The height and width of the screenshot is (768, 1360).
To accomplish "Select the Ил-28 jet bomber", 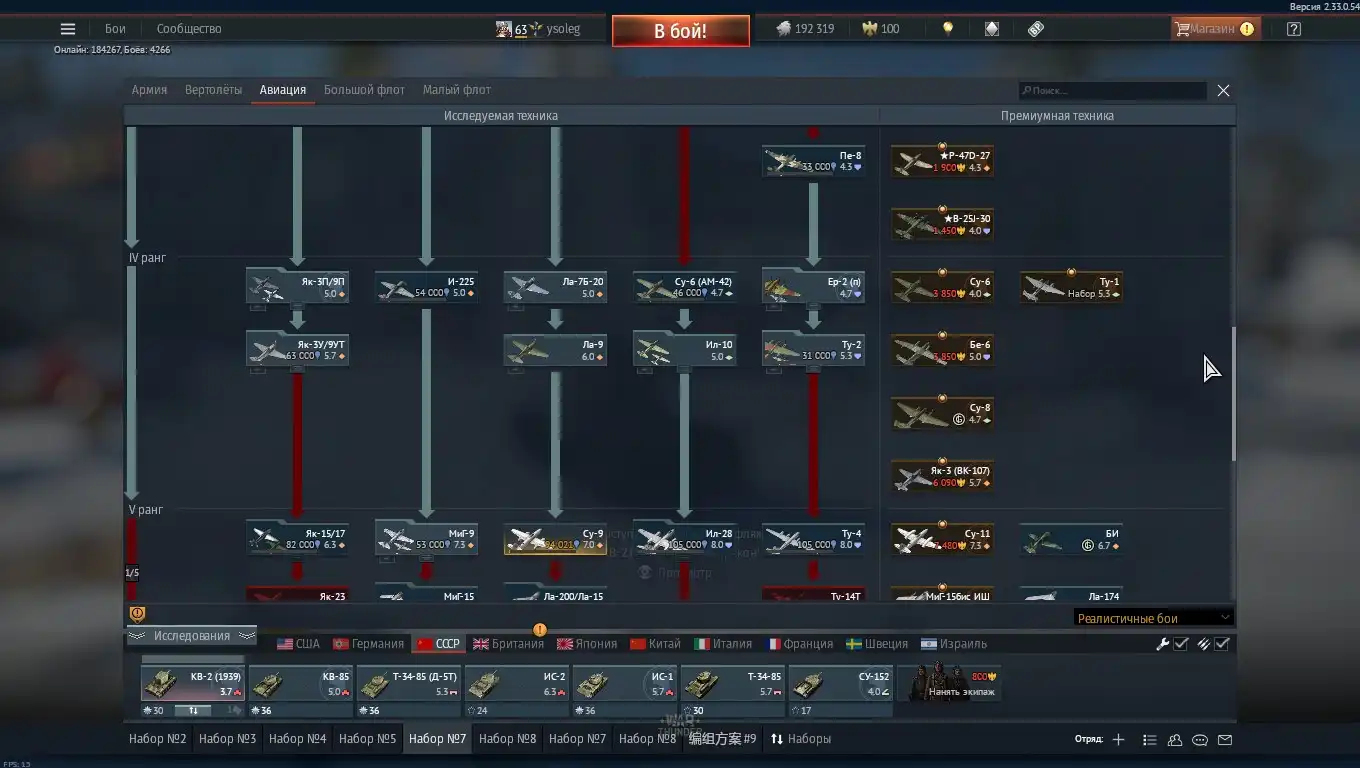I will click(x=684, y=539).
